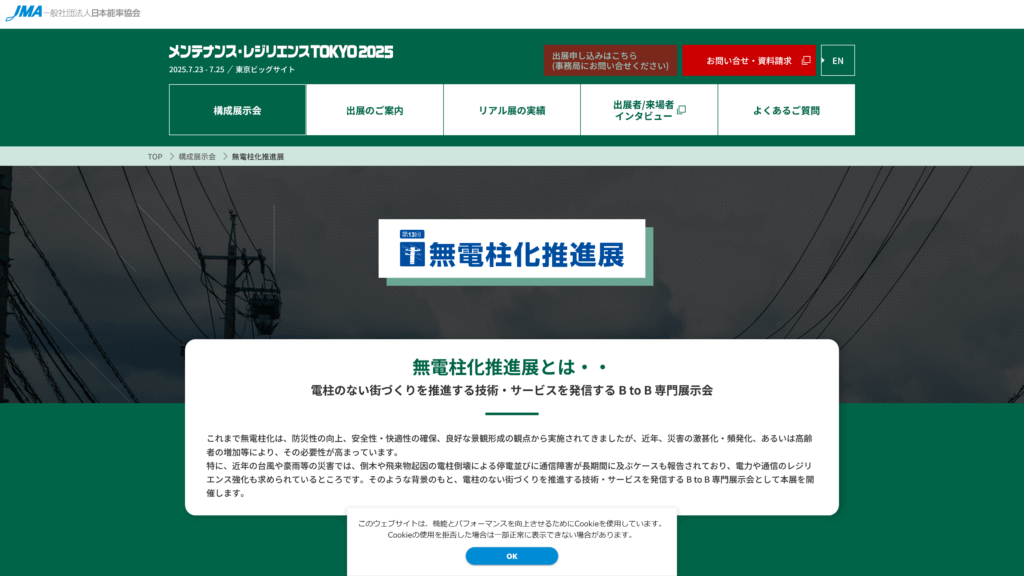Select the 構成展示会 navigation tab
This screenshot has width=1024, height=576.
(237, 110)
